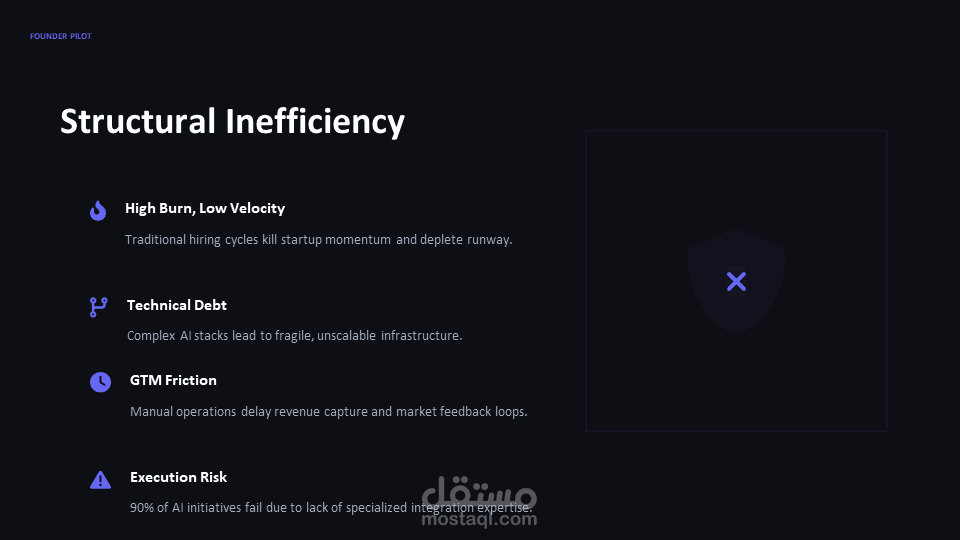Click the manual operations delay revenue text
The image size is (960, 540).
(328, 412)
